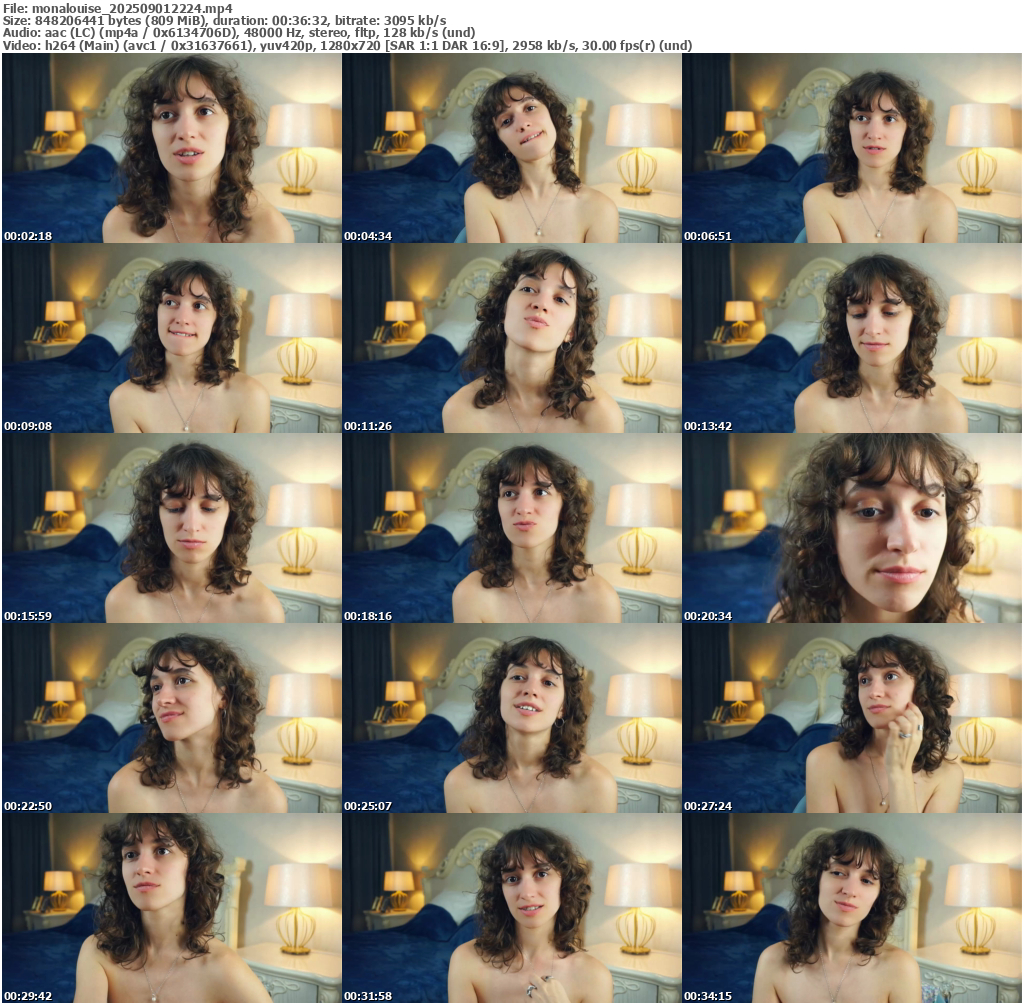Click the file name monalouise_202509012224.mp4

[x=132, y=8]
